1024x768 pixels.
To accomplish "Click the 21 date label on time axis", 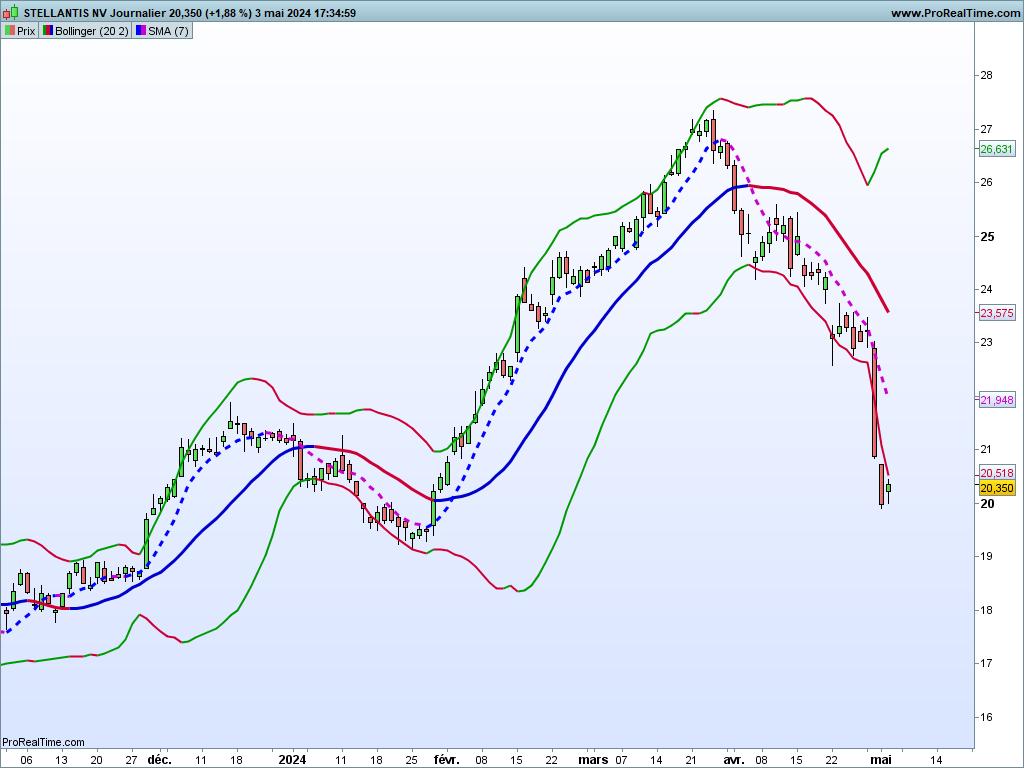I will point(691,760).
